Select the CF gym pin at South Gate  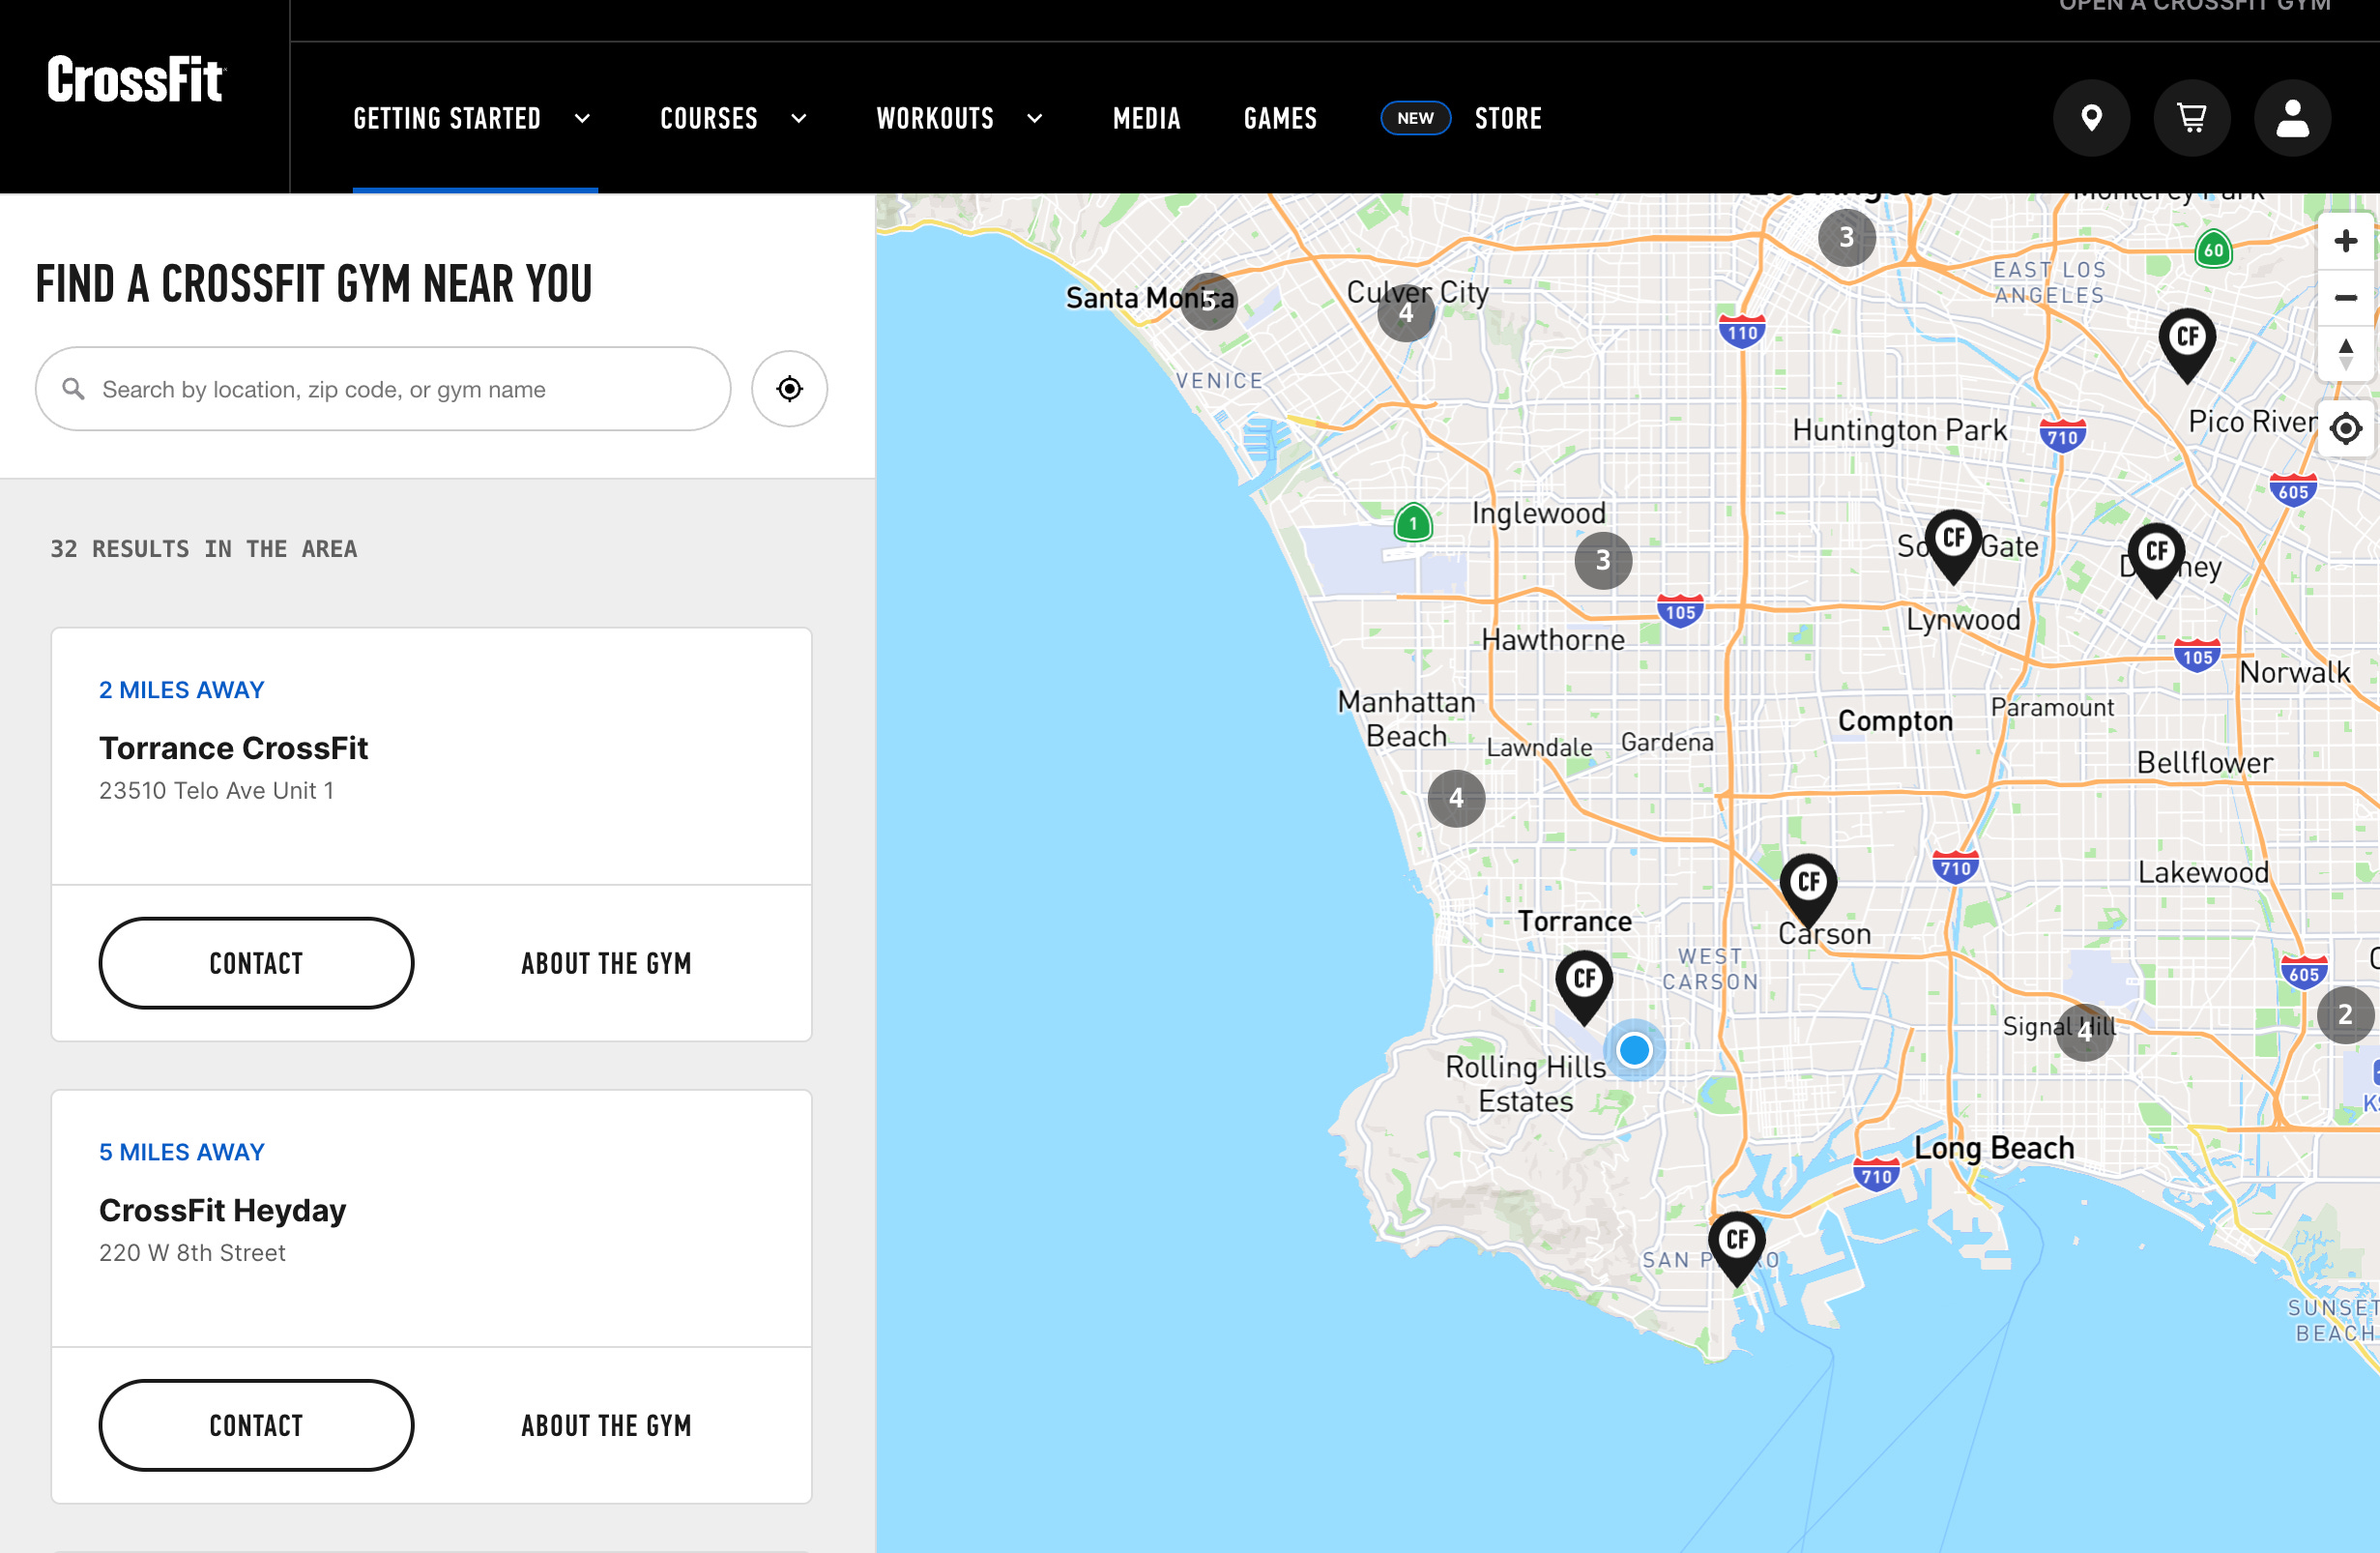coord(1953,545)
